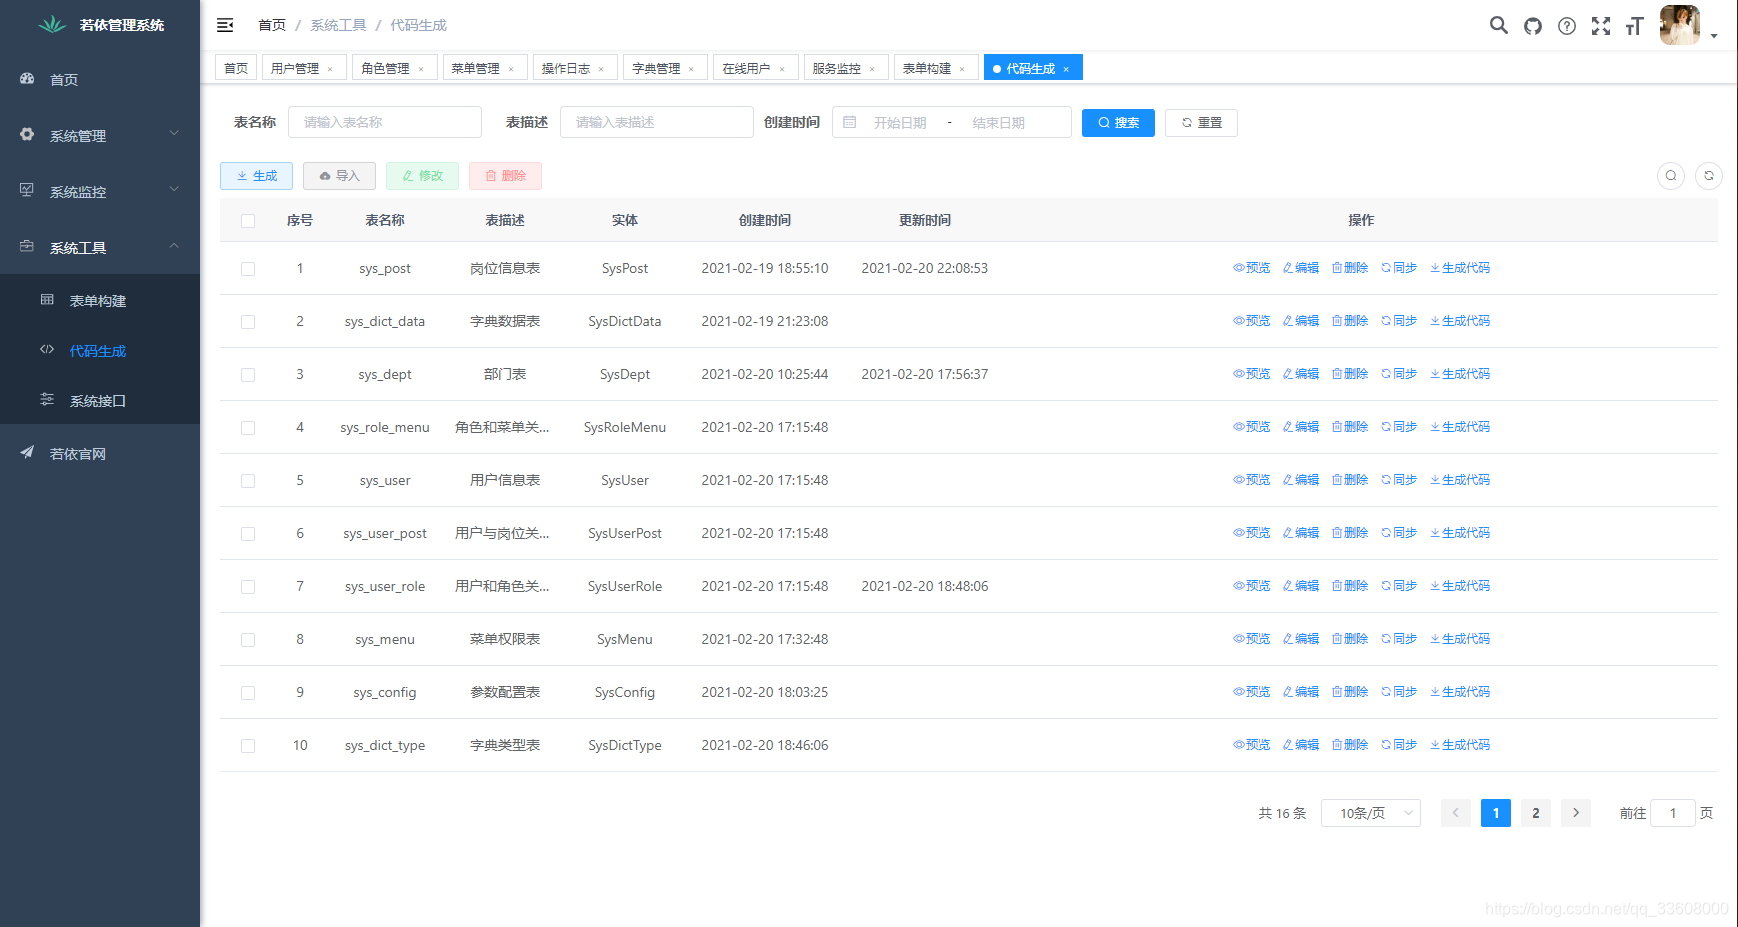
Task: Collapse the 系统工具 sidebar menu arrow
Action: coord(174,245)
